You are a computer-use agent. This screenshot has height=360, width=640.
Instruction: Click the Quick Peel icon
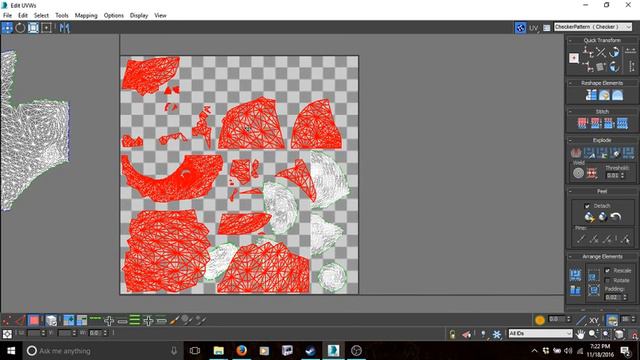pyautogui.click(x=589, y=217)
